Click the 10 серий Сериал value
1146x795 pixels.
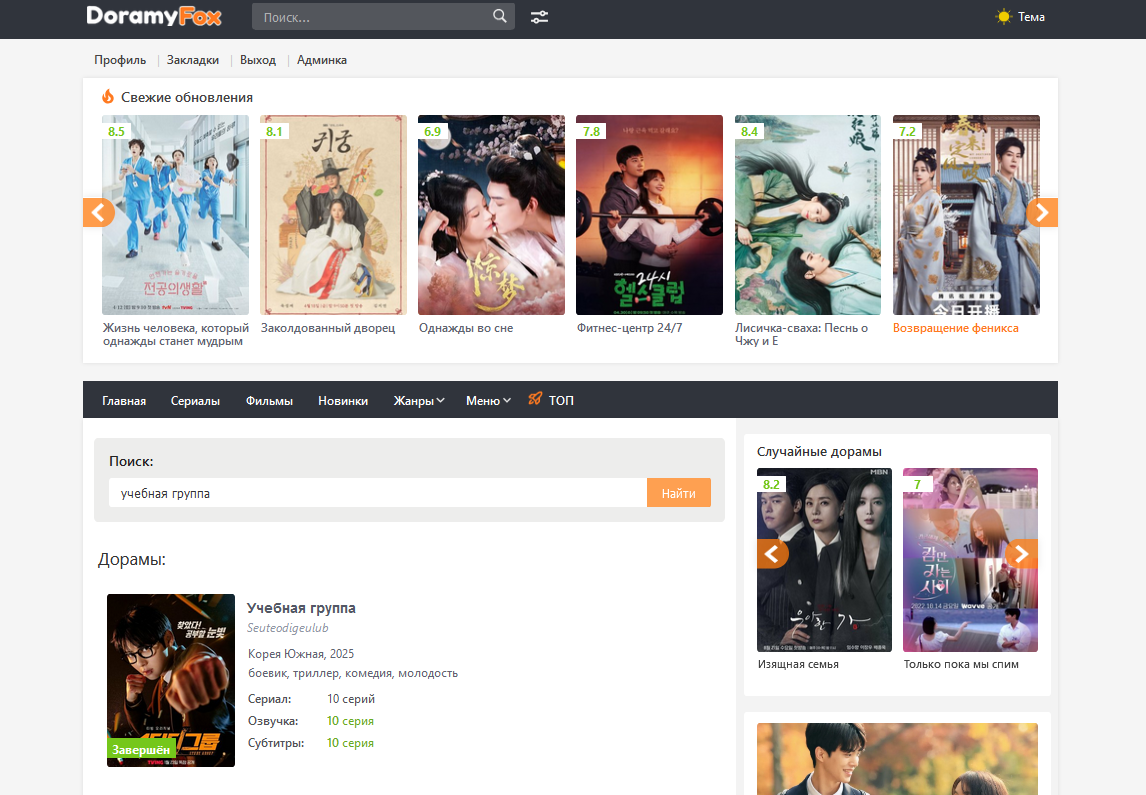point(351,699)
